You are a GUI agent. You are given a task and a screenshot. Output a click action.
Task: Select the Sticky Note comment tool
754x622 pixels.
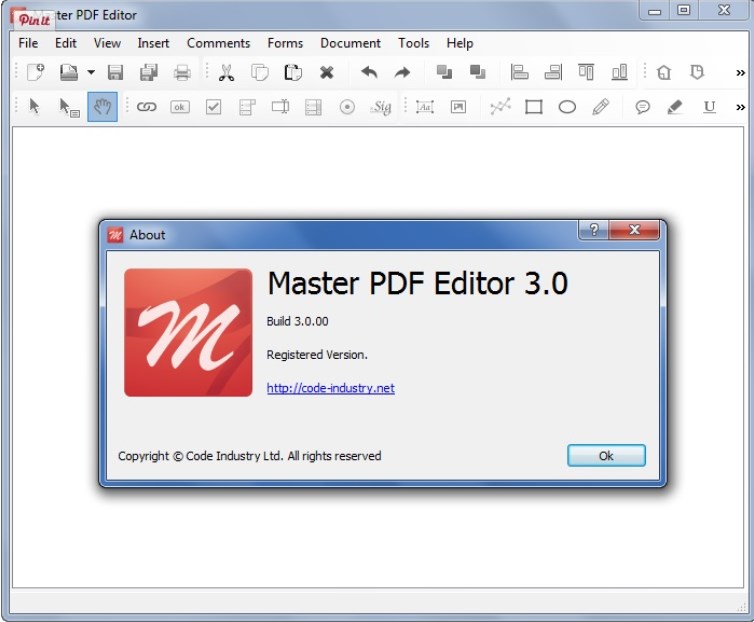point(642,107)
